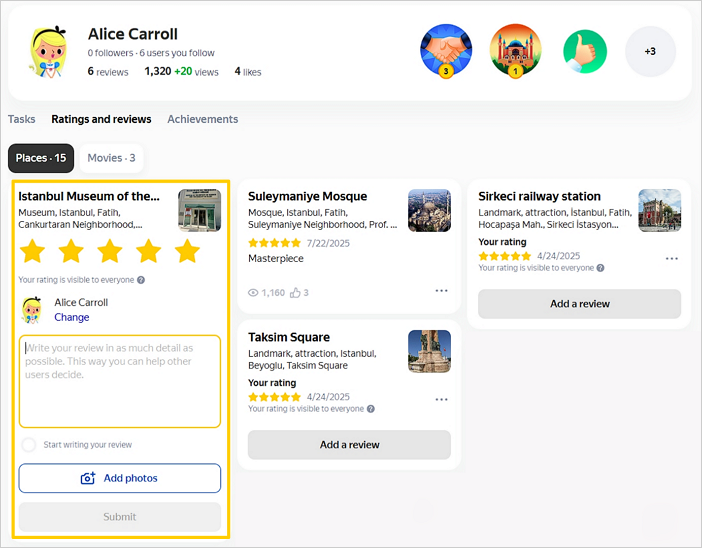Open the three-dot menu on Suleymaniye Mosque card

pyautogui.click(x=441, y=291)
